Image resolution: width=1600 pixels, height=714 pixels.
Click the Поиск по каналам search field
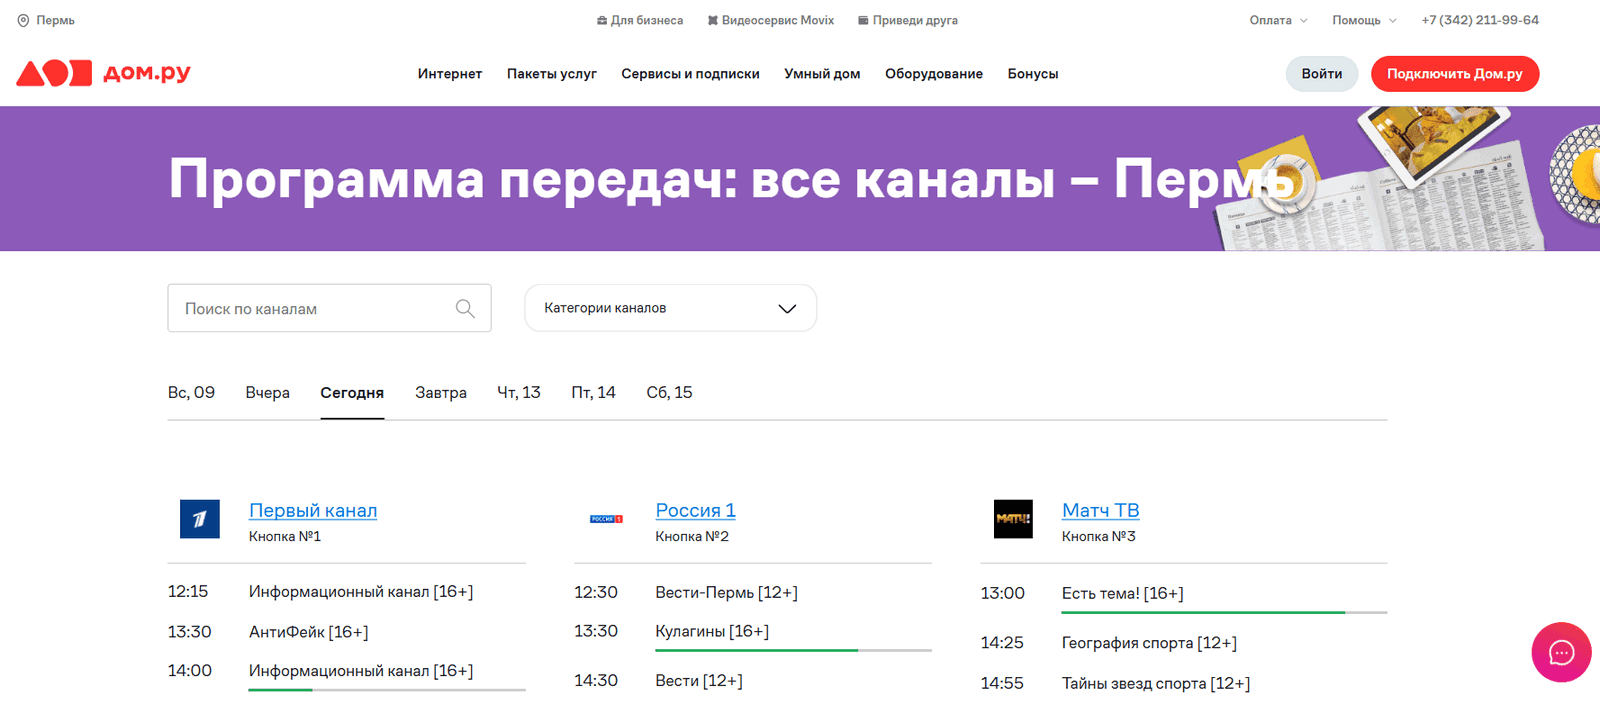coord(310,308)
